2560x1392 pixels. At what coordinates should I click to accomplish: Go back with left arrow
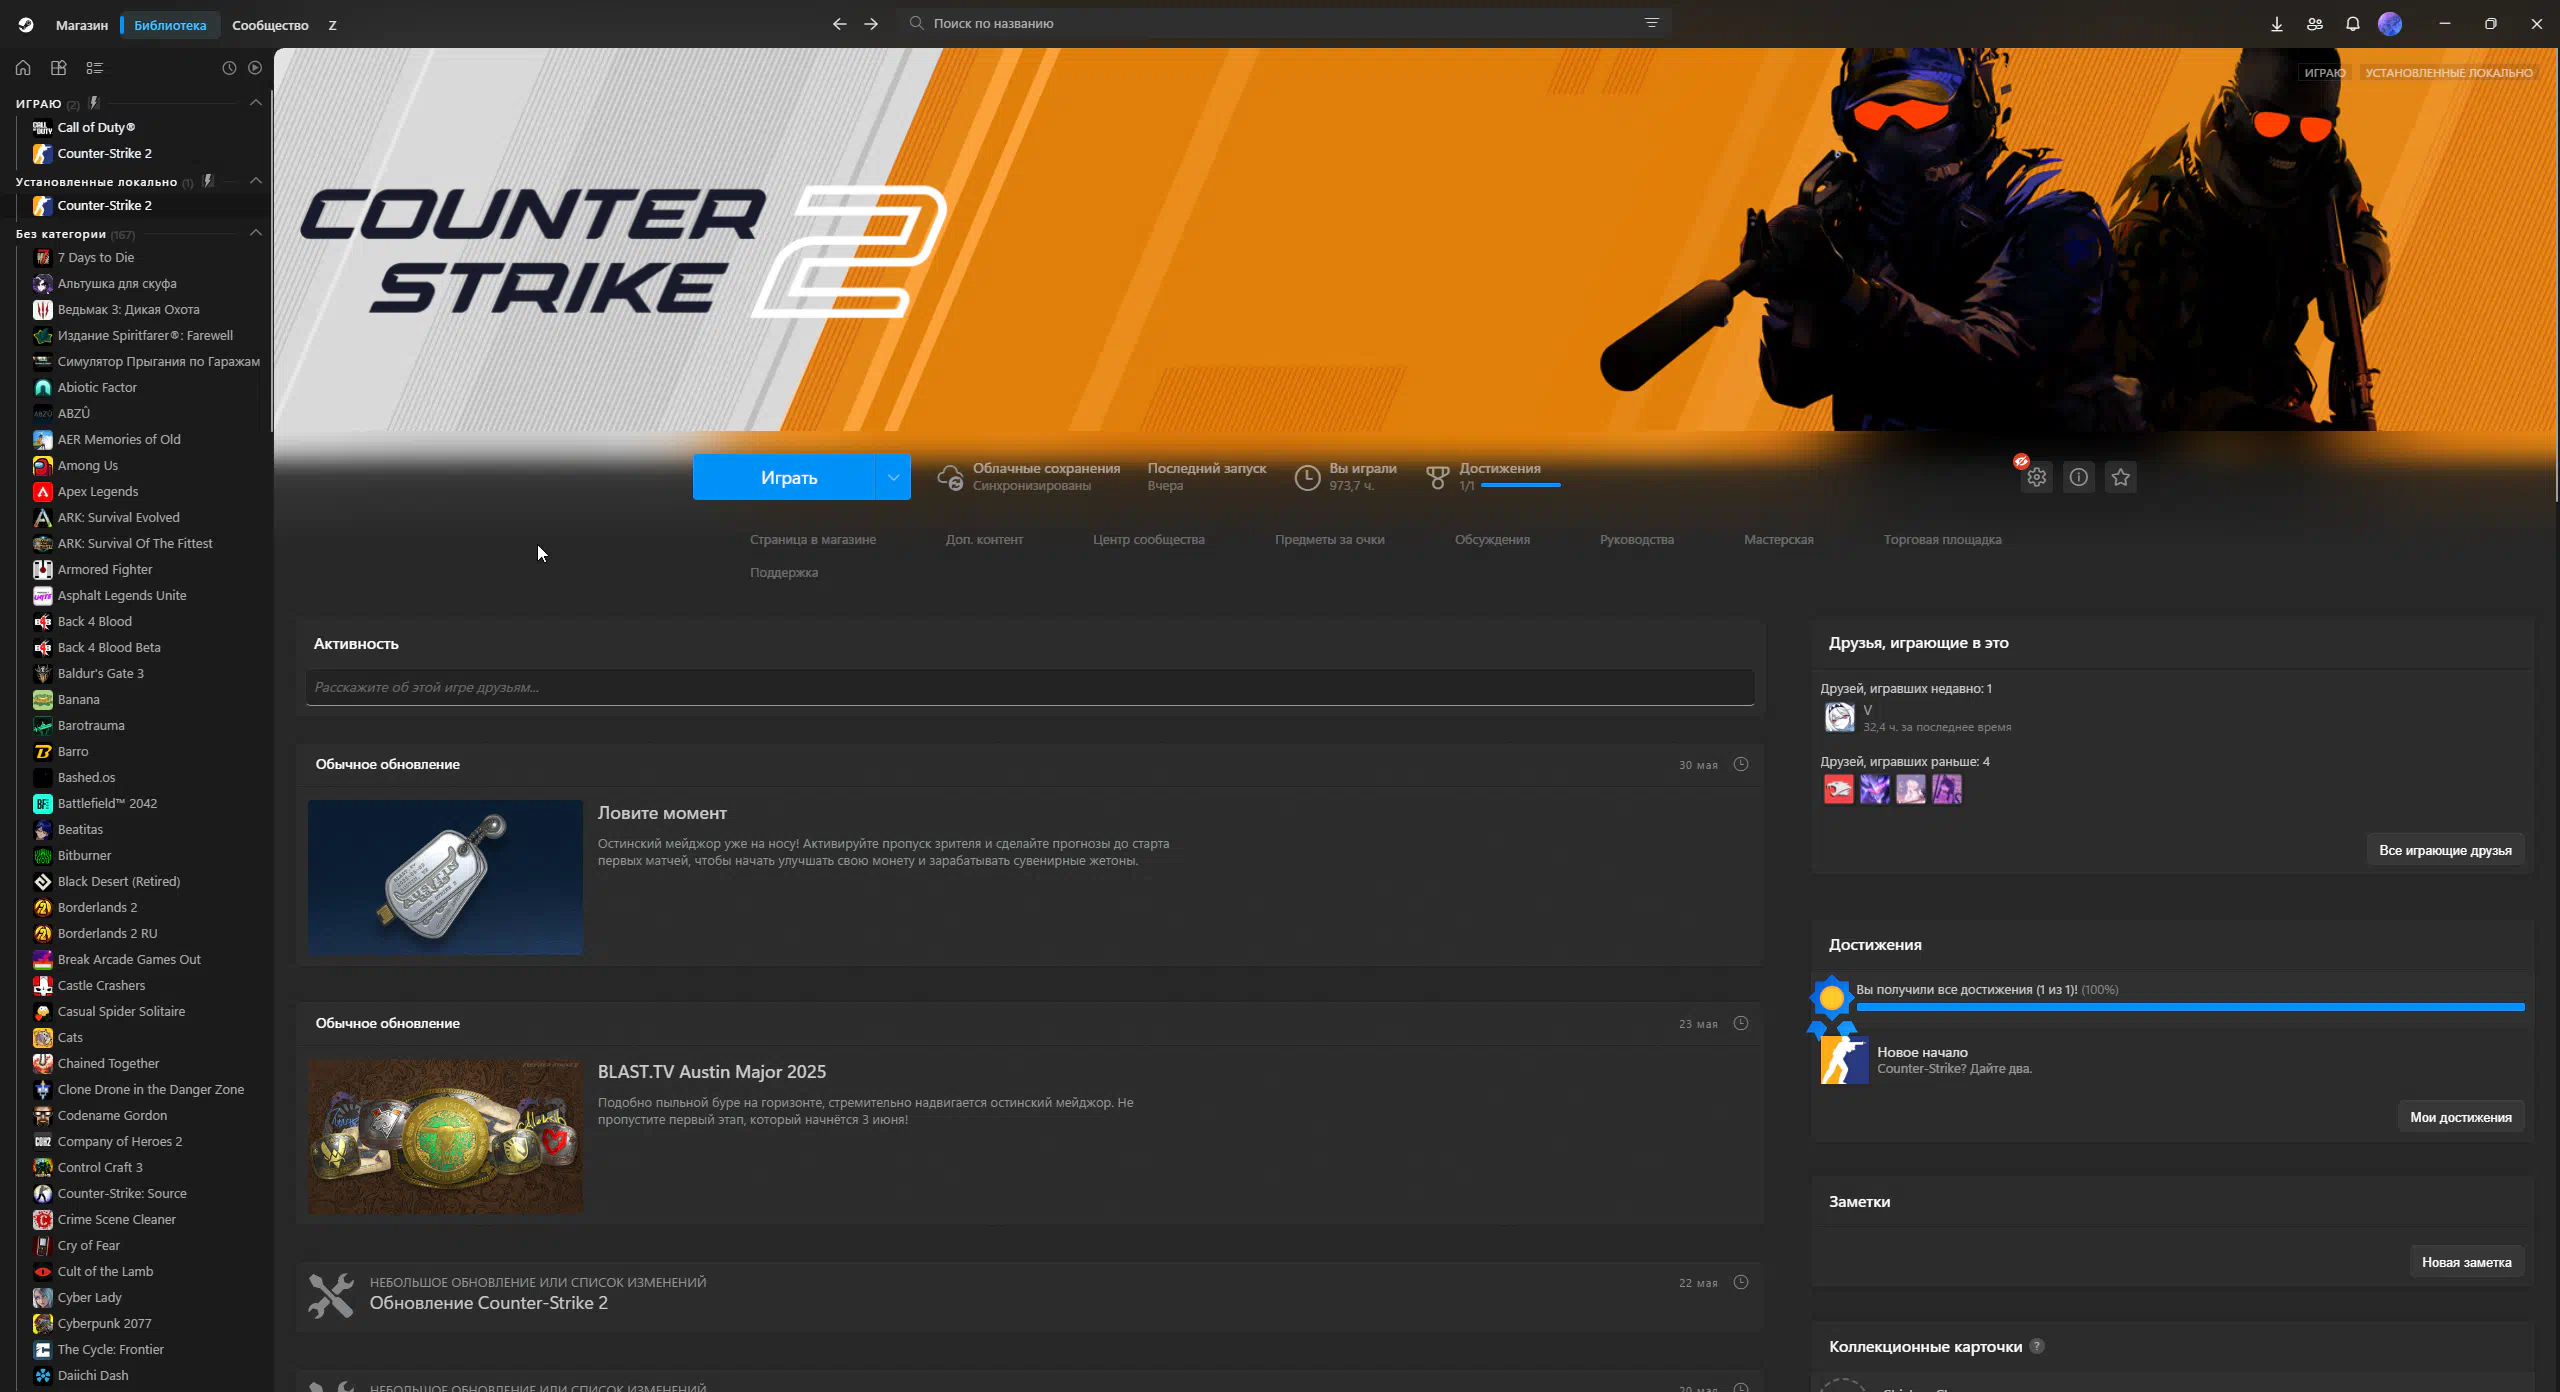839,24
